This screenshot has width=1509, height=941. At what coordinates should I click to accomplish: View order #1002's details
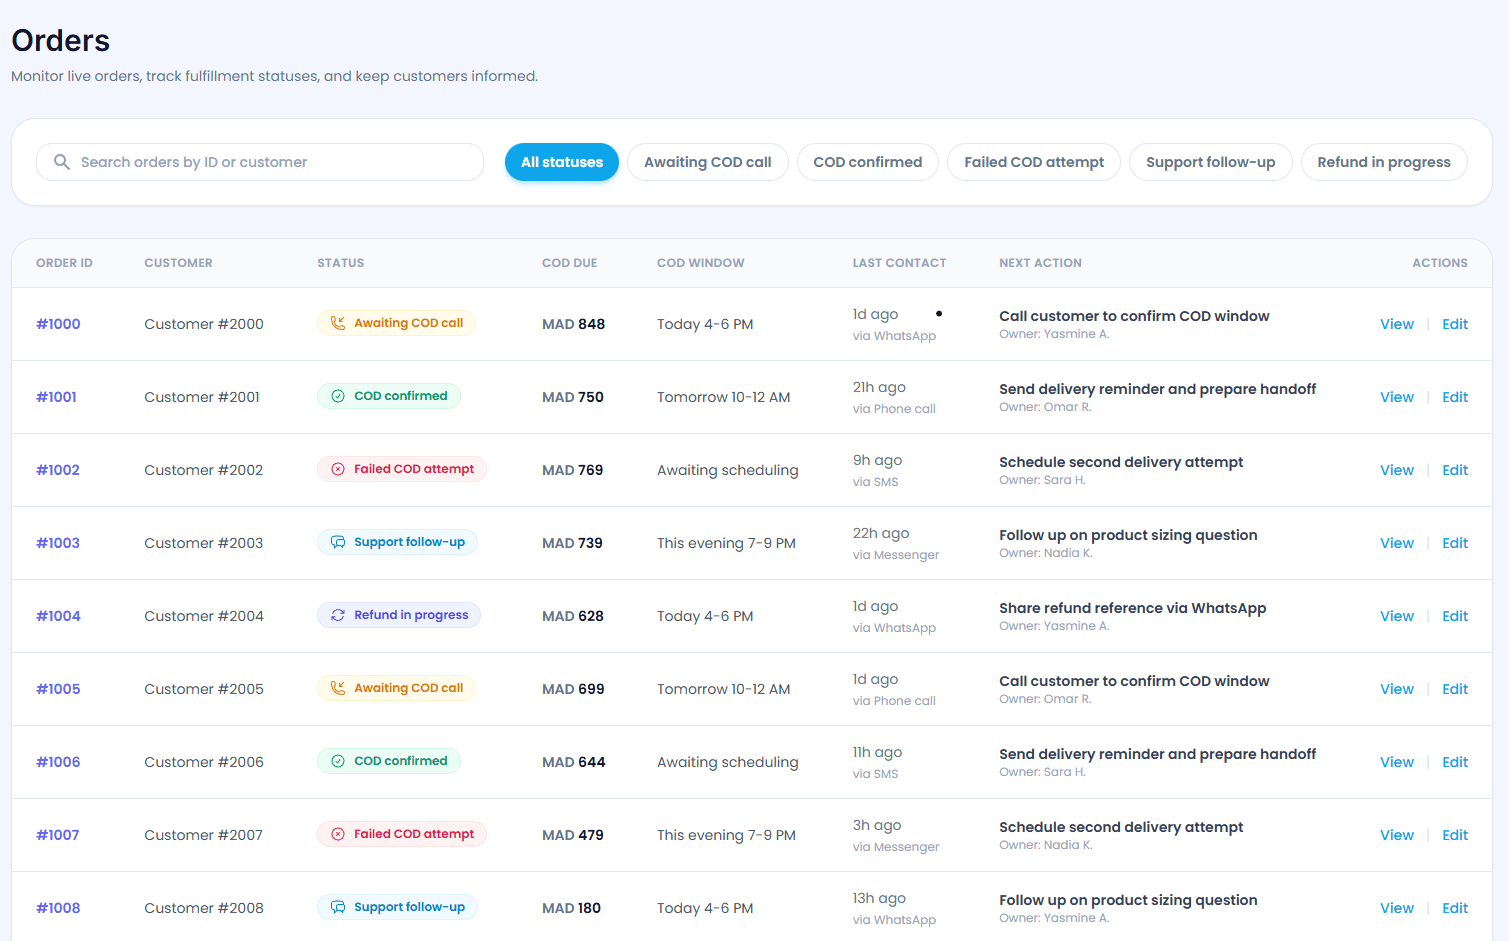(1396, 469)
